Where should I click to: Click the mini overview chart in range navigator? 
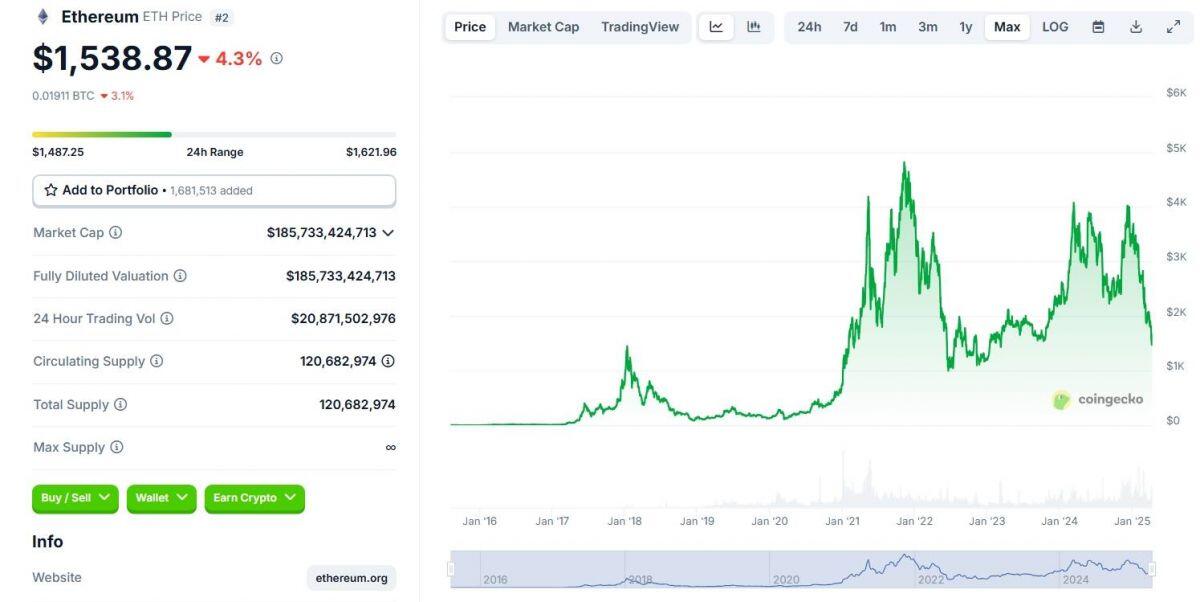[x=801, y=569]
